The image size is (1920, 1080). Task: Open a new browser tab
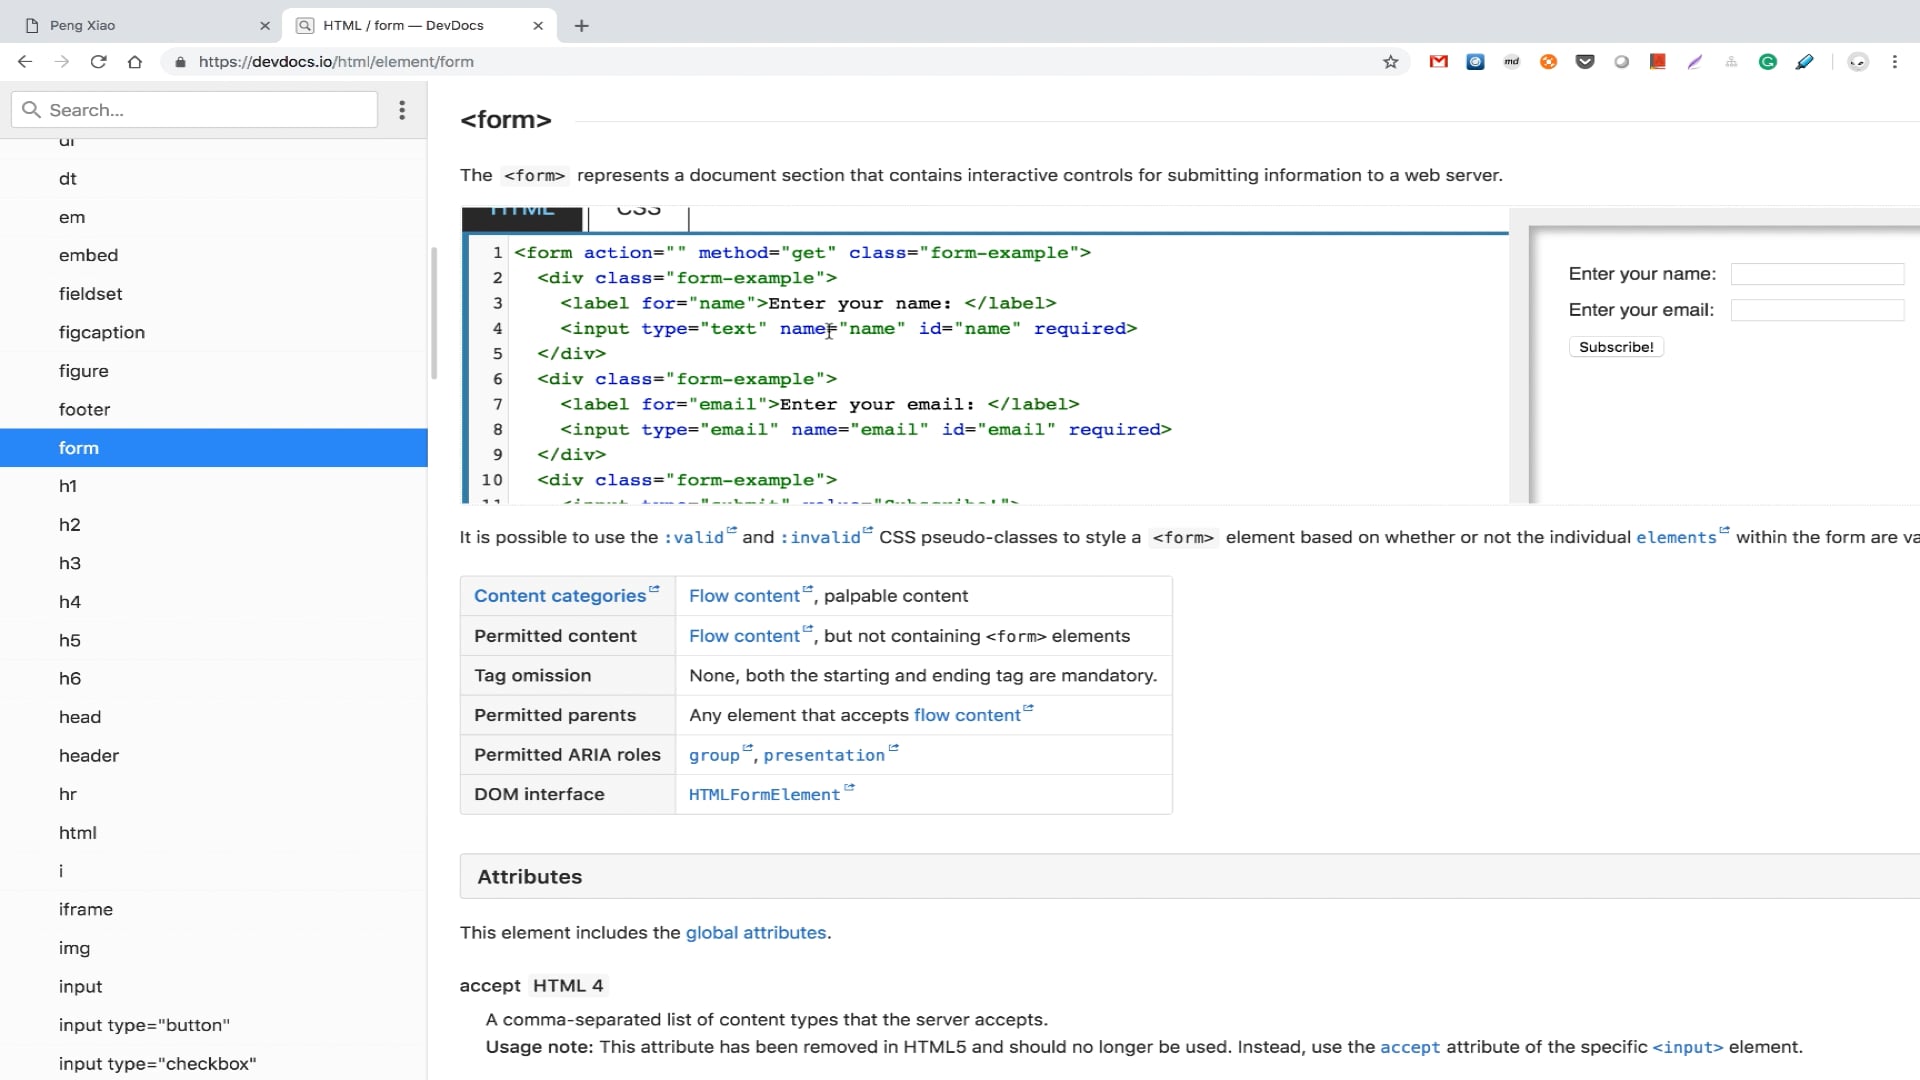[x=582, y=25]
